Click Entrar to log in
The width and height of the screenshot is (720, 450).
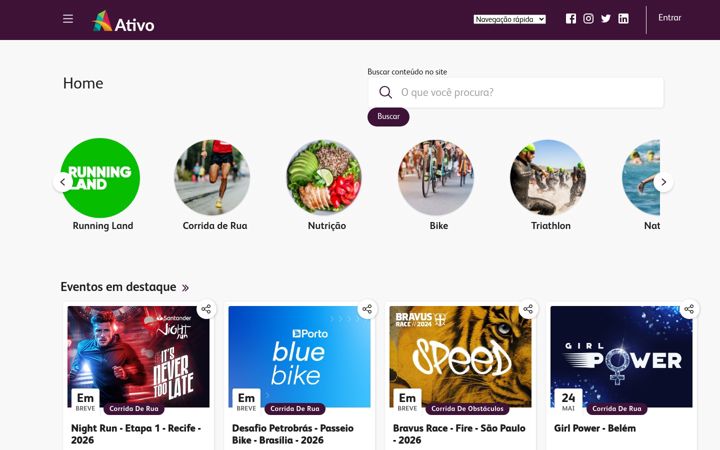669,18
